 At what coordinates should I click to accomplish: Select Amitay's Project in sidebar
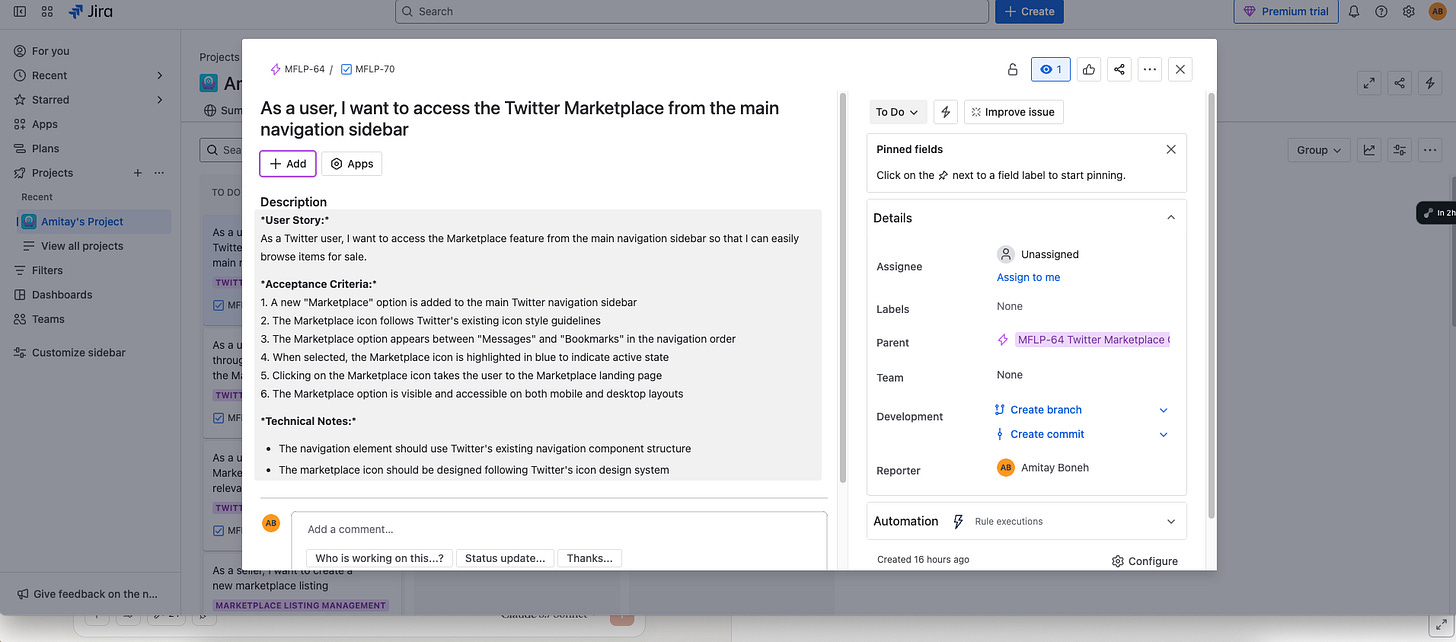pos(93,221)
